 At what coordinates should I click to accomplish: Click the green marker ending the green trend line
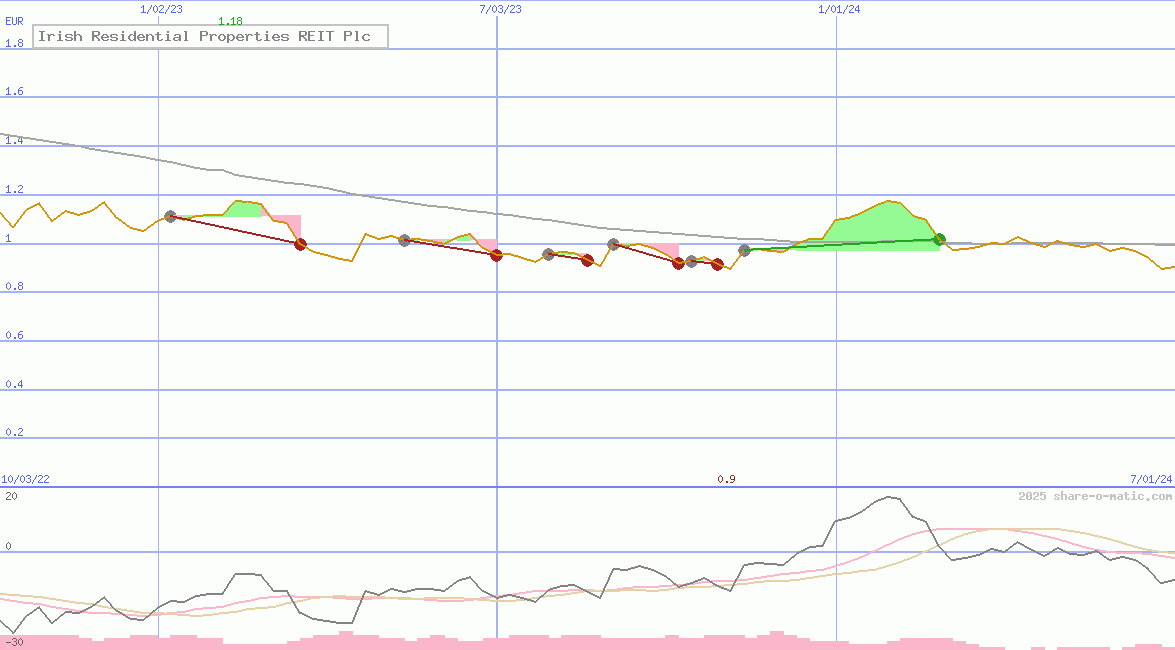[x=939, y=239]
